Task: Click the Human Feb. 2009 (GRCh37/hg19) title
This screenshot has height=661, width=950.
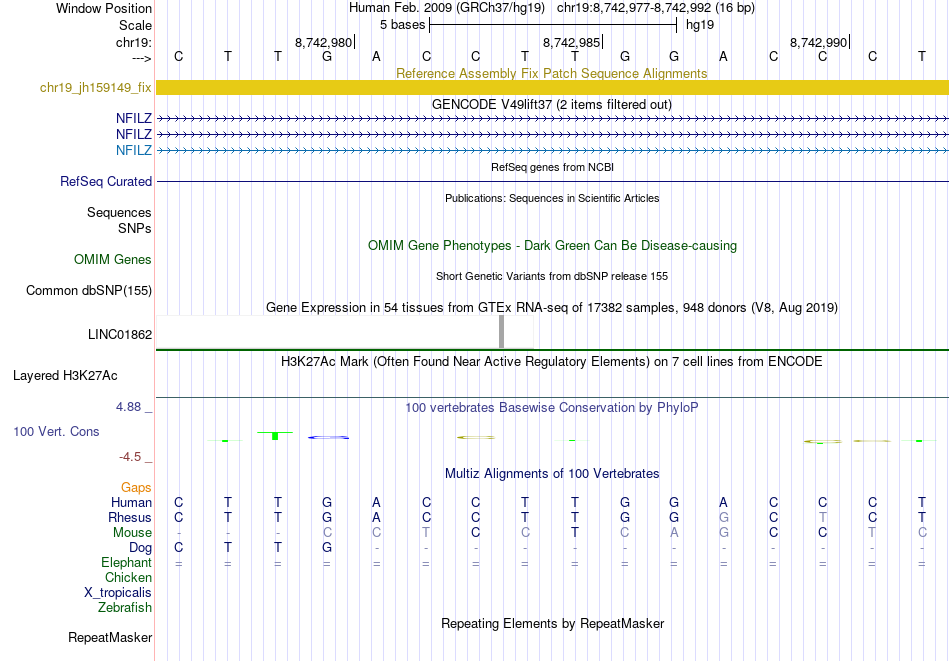Action: point(447,8)
